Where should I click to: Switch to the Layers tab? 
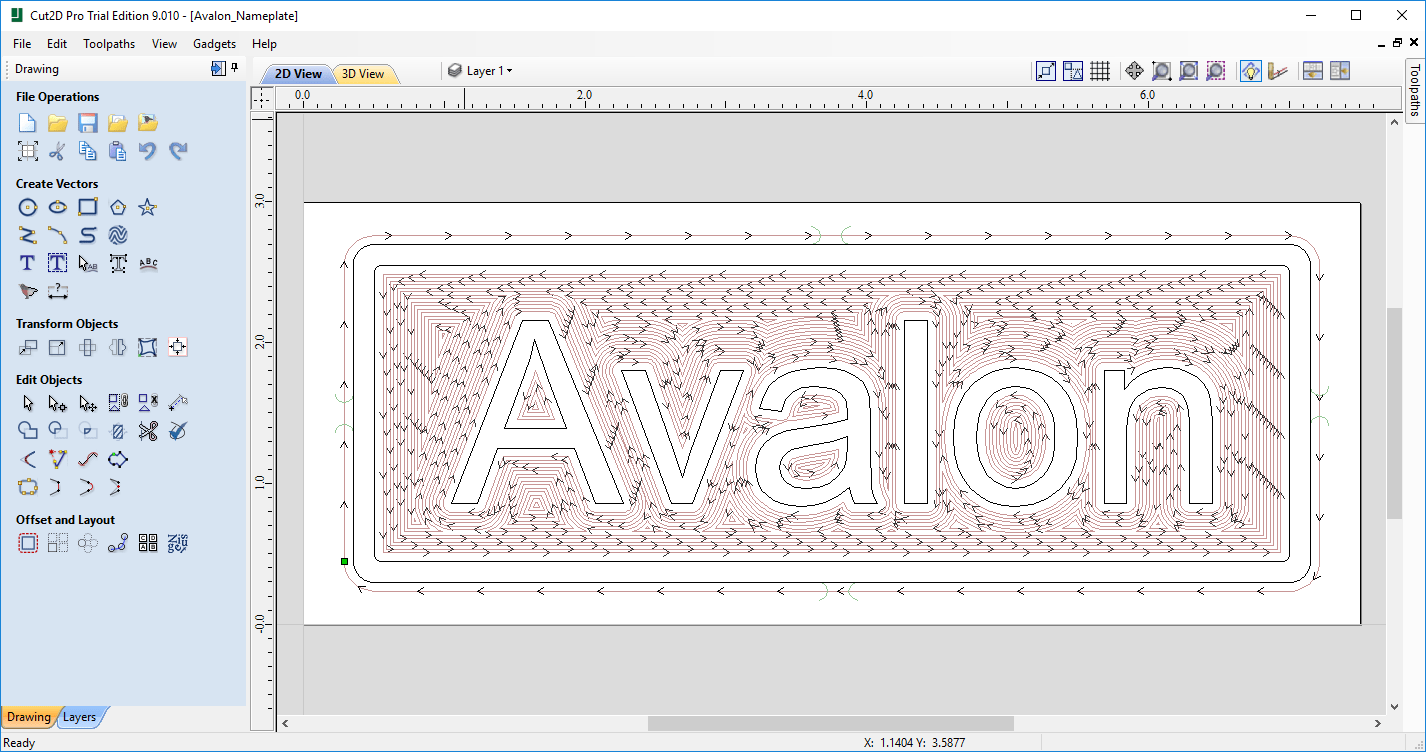pyautogui.click(x=80, y=717)
